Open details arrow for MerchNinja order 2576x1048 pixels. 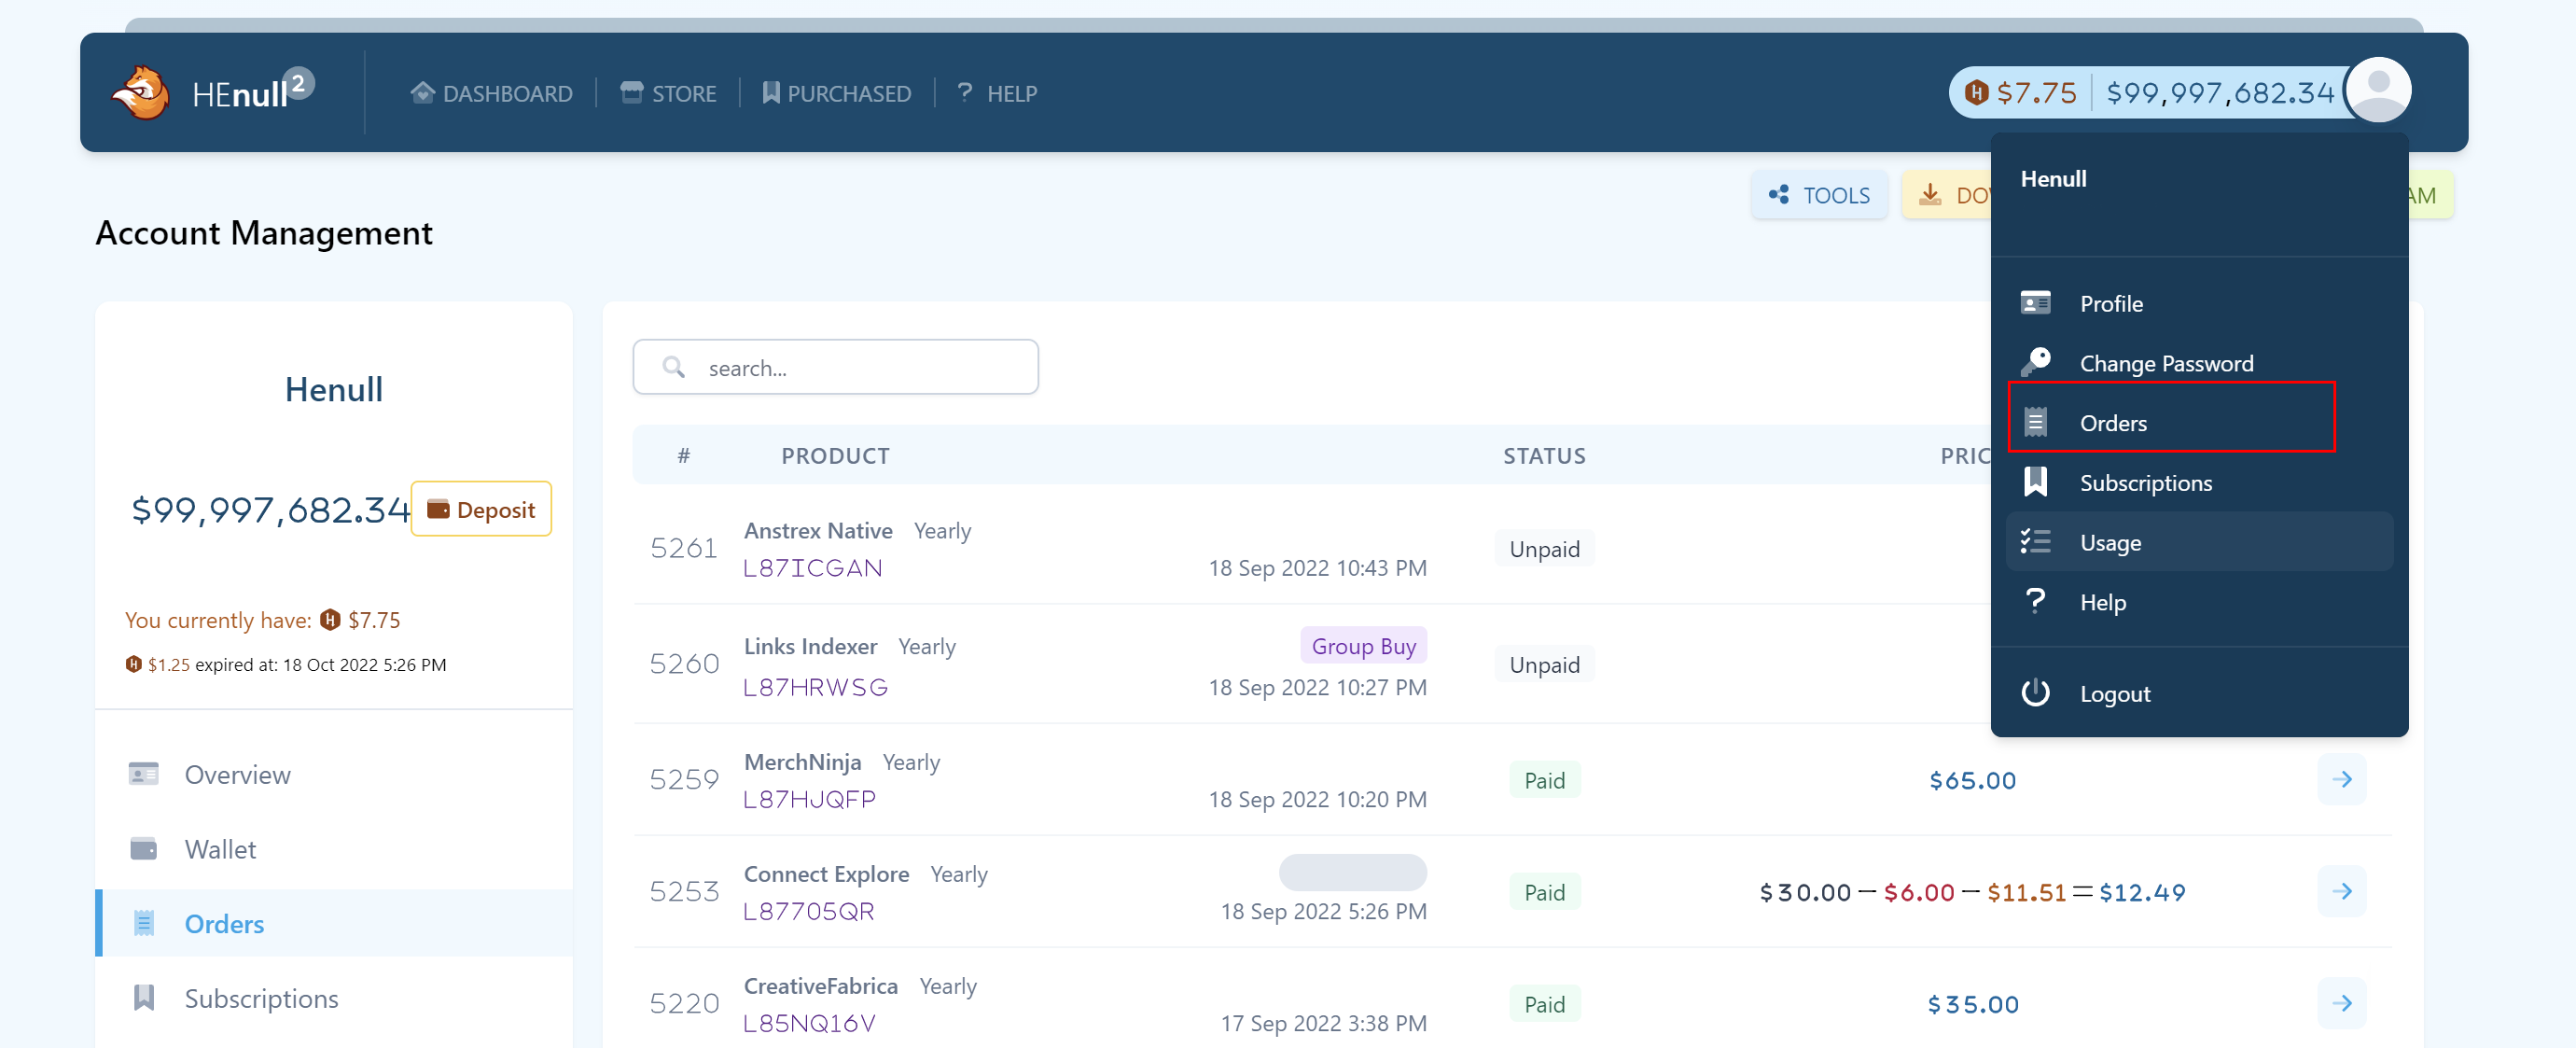click(2341, 779)
